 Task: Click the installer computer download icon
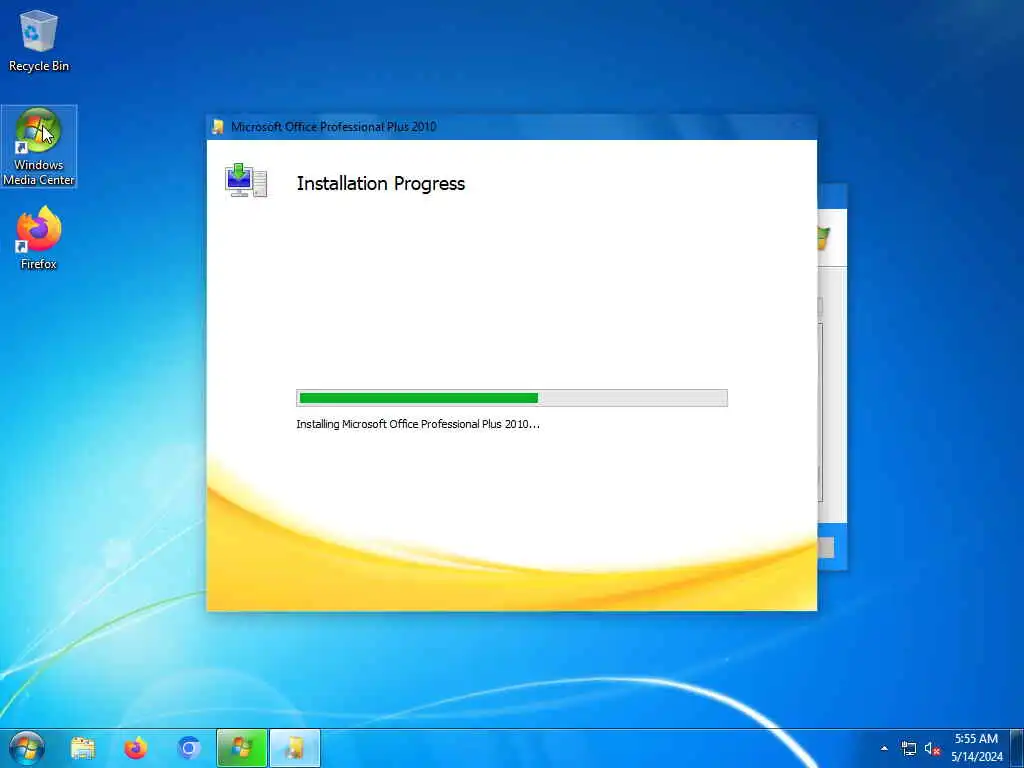coord(246,180)
